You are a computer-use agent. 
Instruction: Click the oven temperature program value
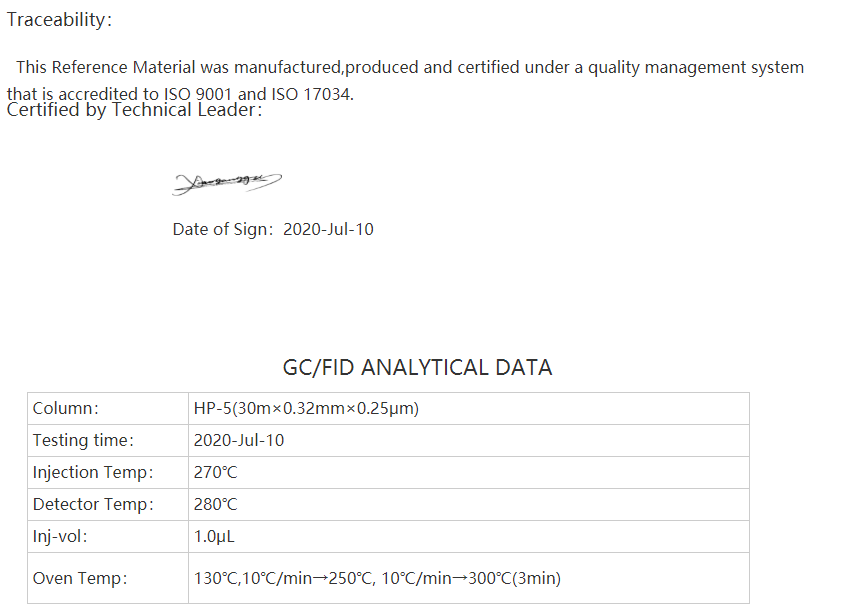click(x=377, y=578)
